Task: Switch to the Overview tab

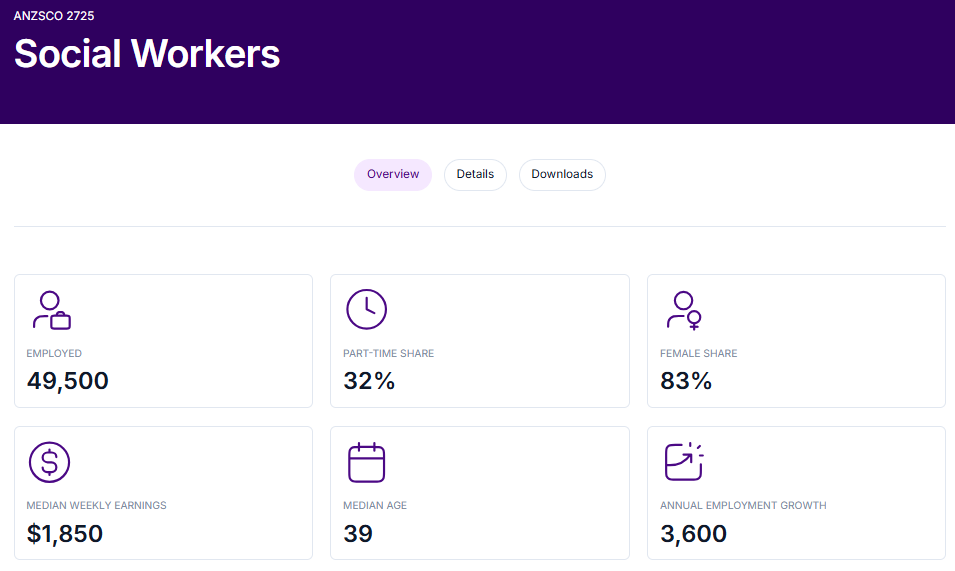Action: (x=393, y=174)
